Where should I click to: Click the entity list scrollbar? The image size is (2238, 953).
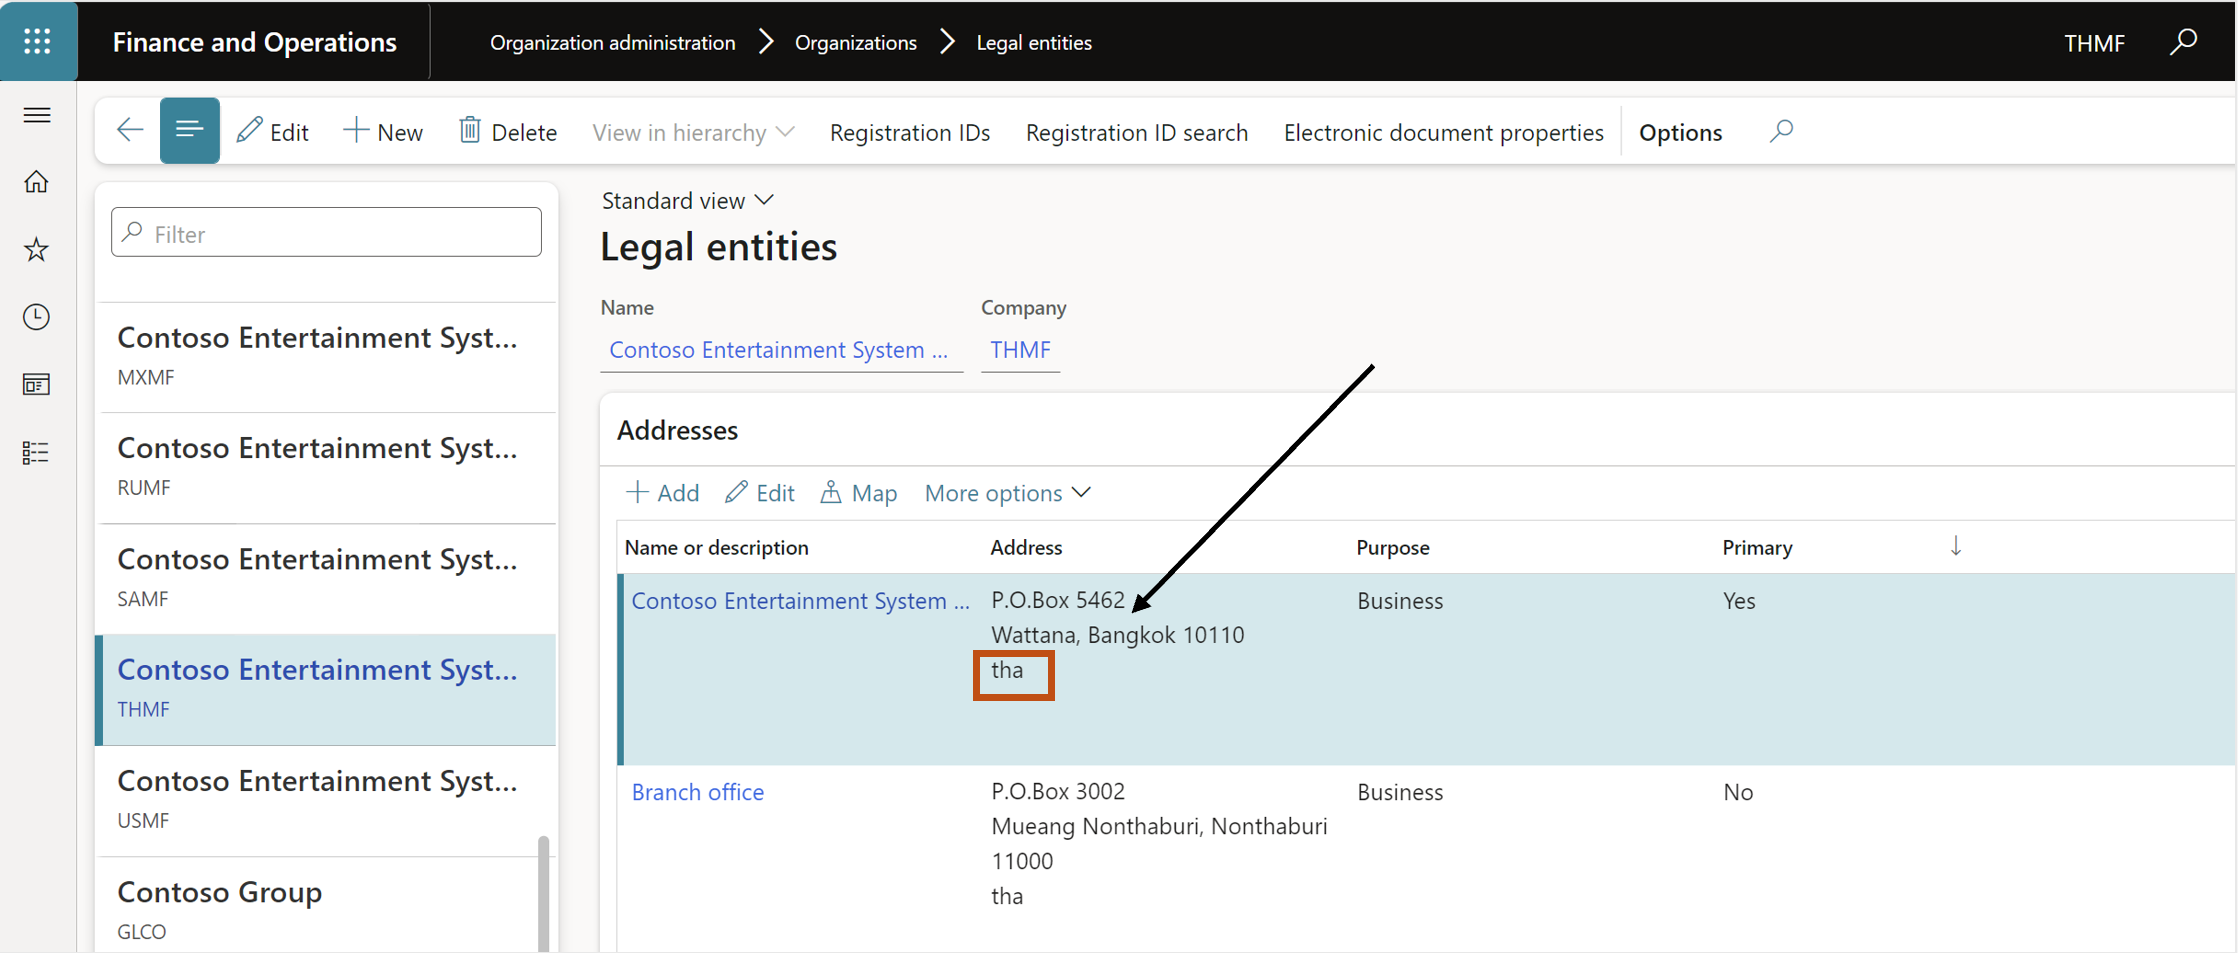(x=544, y=893)
